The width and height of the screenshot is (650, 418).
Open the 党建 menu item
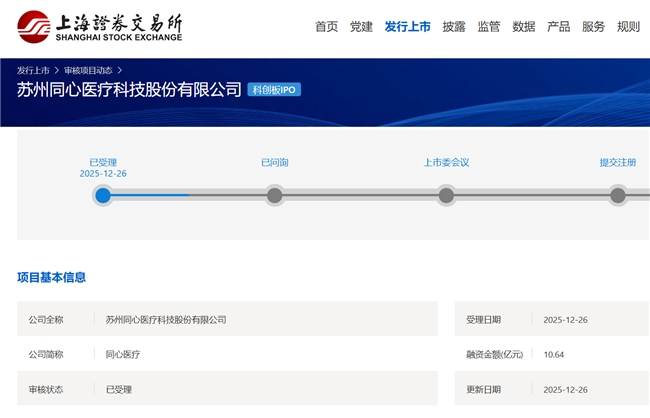pos(361,27)
